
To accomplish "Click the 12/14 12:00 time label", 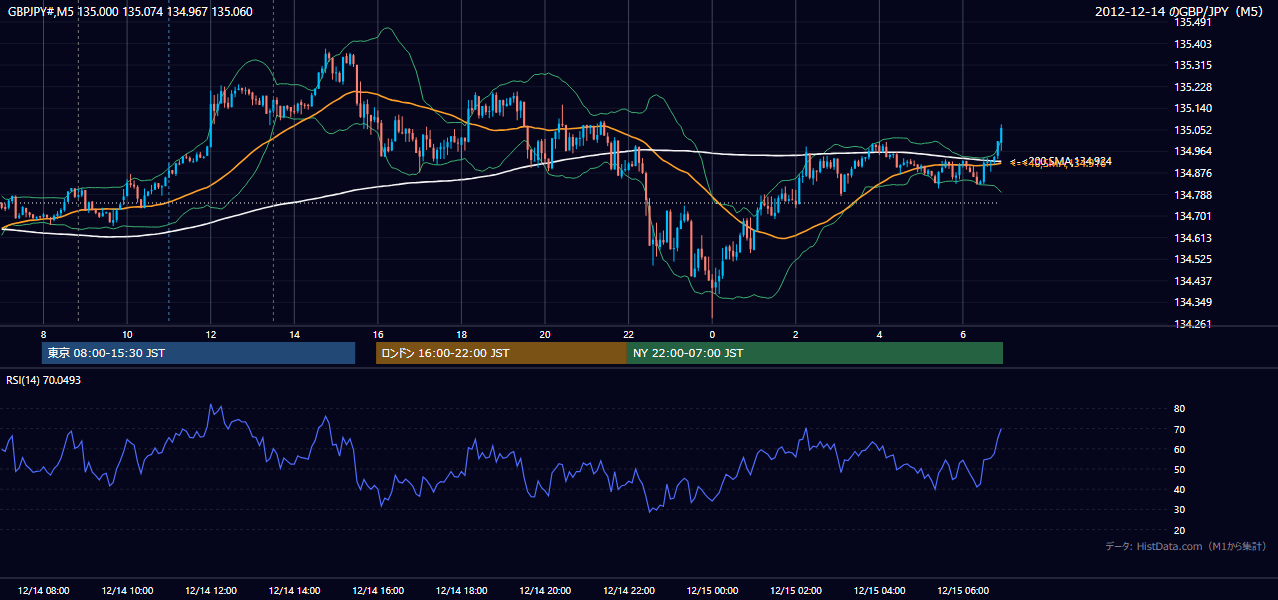I will (211, 590).
